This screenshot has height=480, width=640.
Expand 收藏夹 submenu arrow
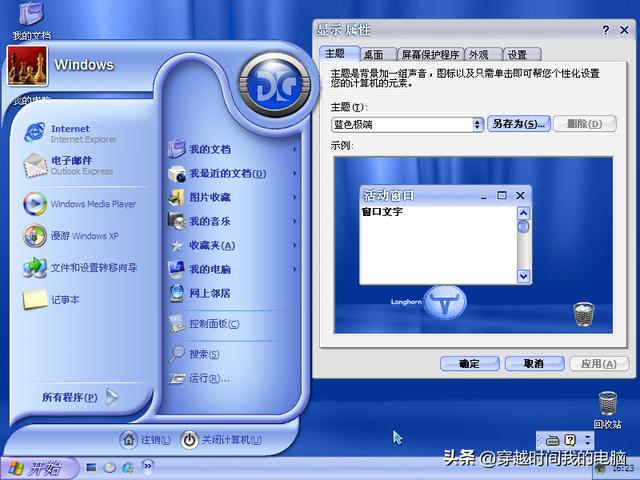tap(295, 246)
